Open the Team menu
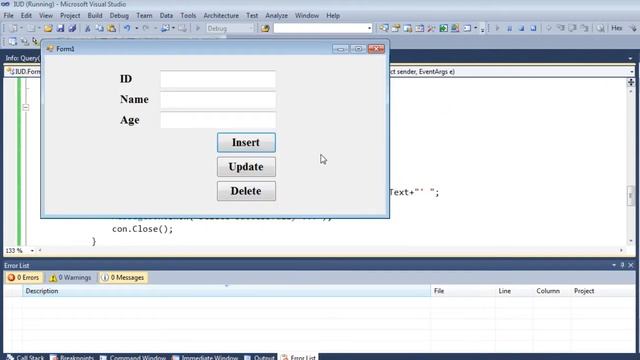Image resolution: width=640 pixels, height=360 pixels. 144,16
